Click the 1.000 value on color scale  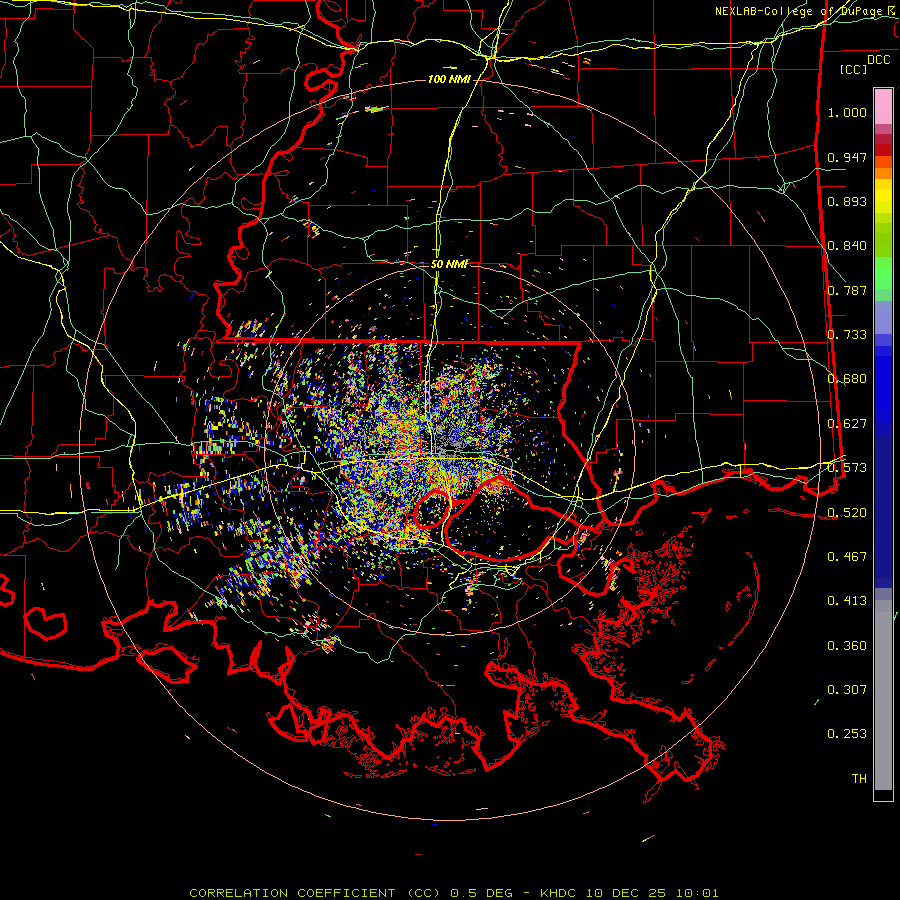(847, 112)
